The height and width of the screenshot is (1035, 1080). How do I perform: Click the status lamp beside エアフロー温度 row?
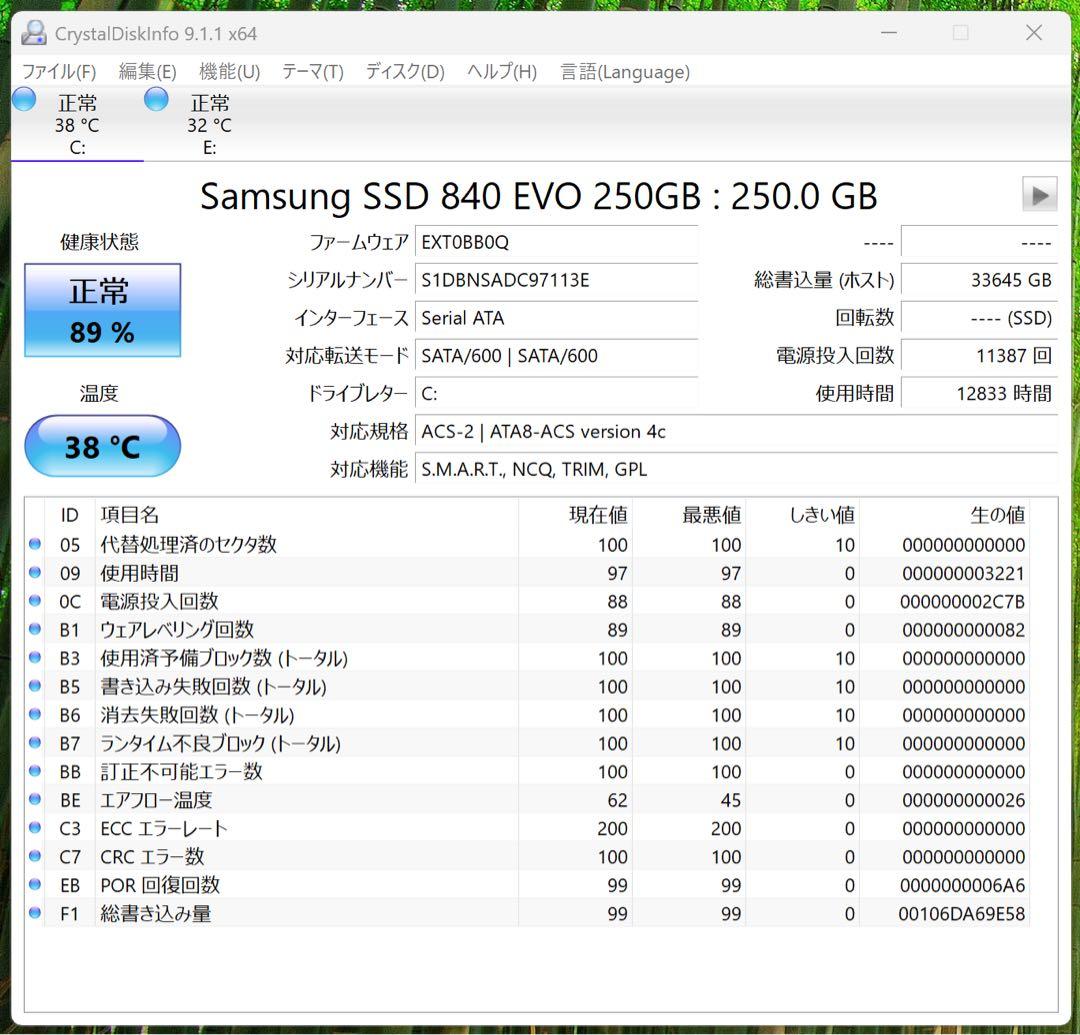pos(34,800)
